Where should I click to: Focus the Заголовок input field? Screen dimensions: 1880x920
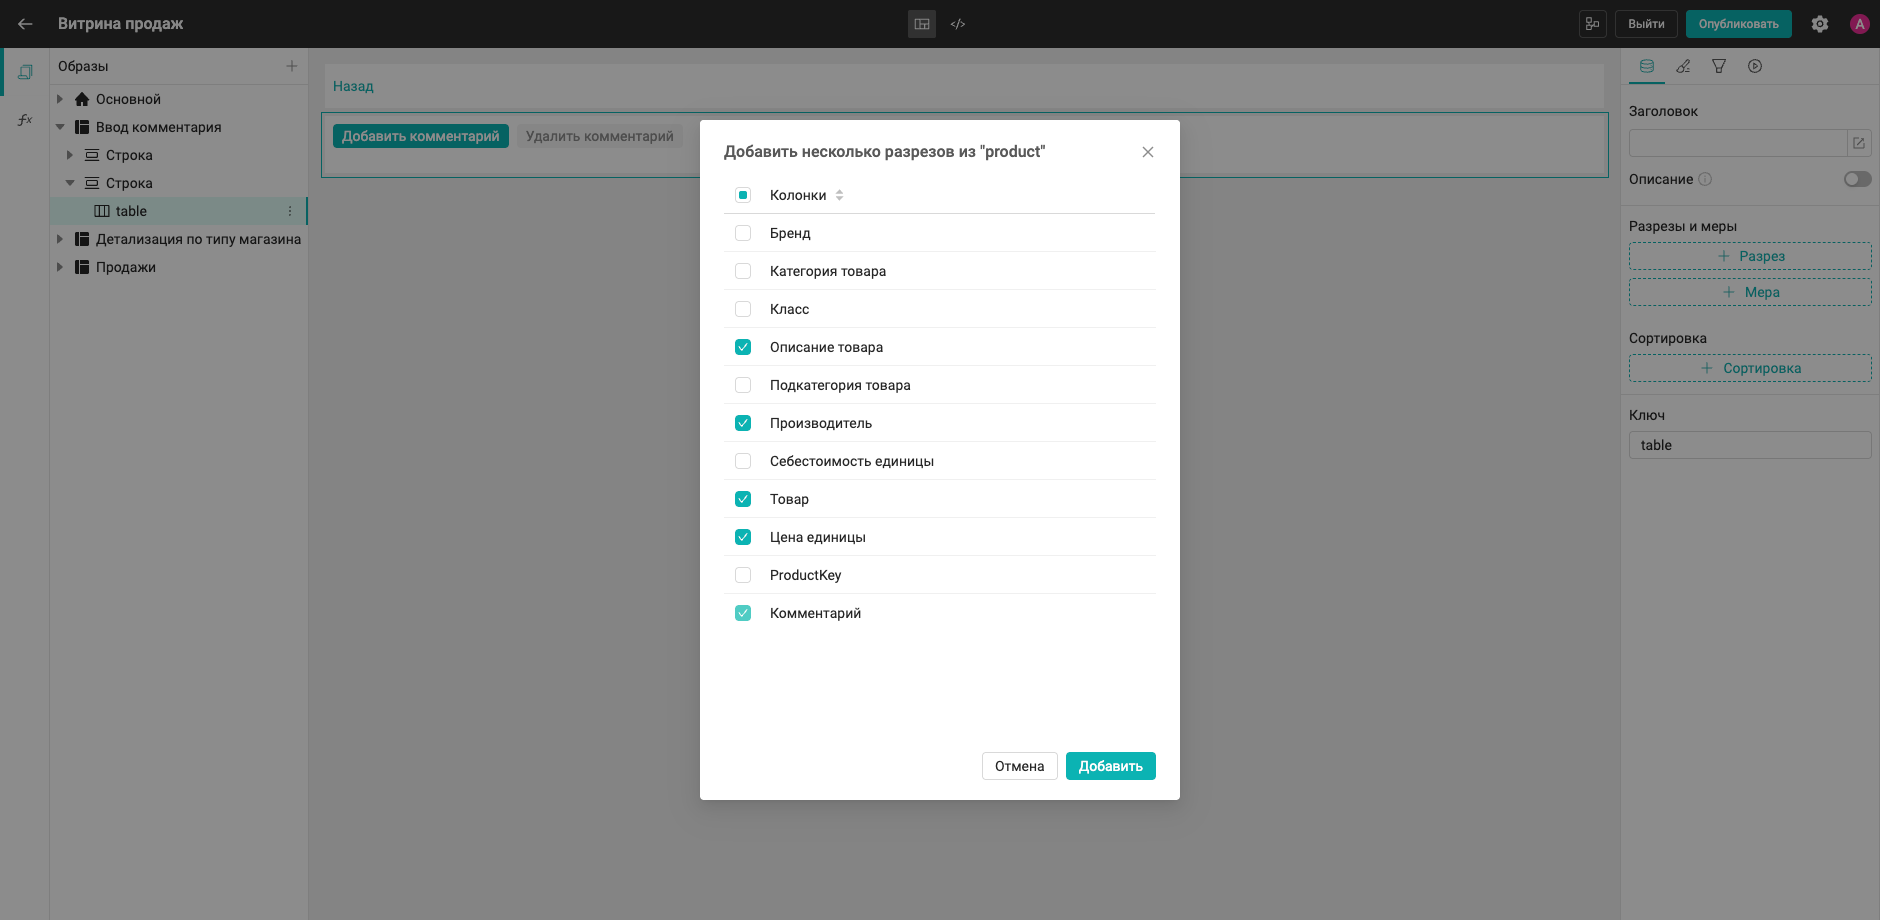pyautogui.click(x=1738, y=143)
